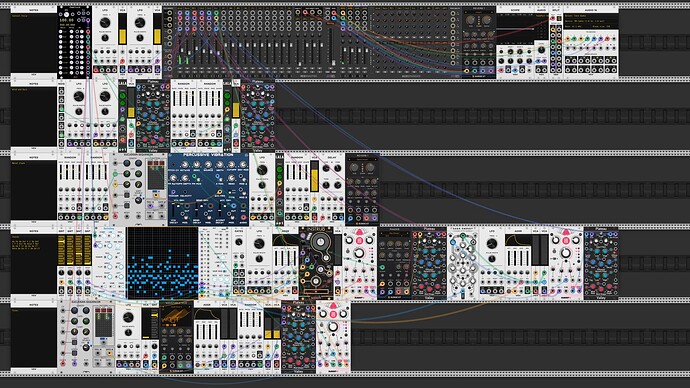Viewport: 690px width, 388px height.
Task: Click Euclidean sequencer display in third row
Action: (156, 175)
